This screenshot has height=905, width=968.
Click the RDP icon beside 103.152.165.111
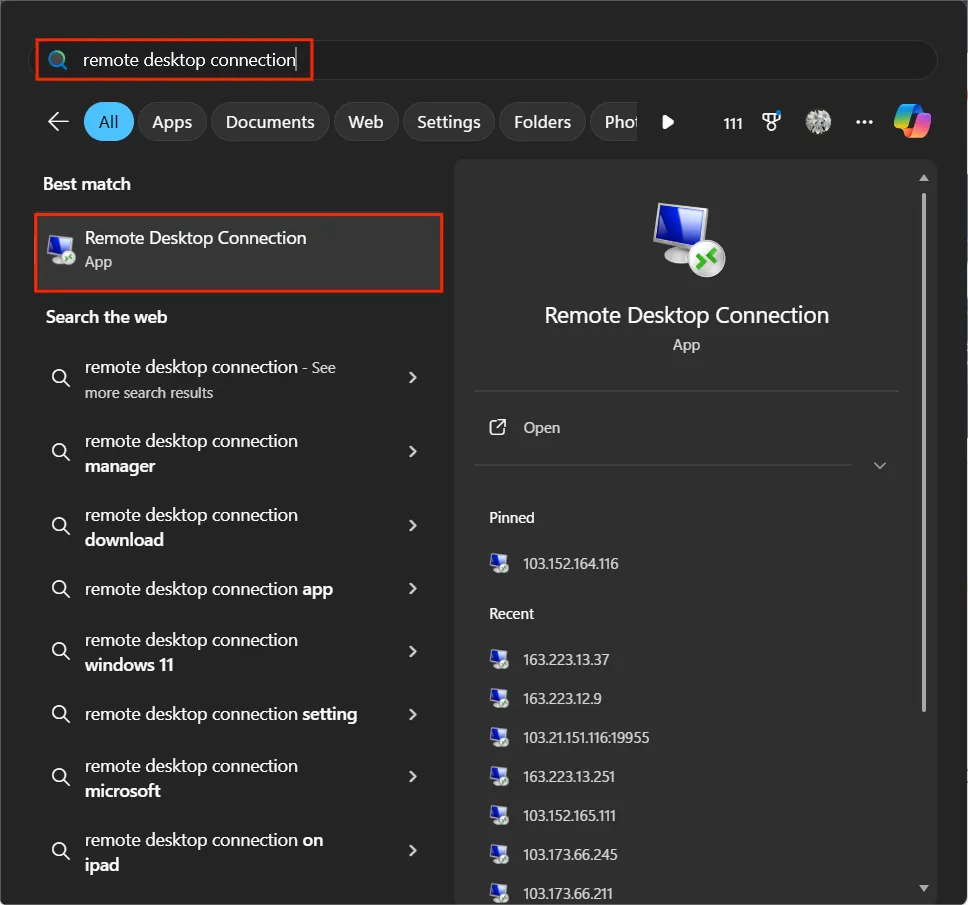[x=499, y=815]
